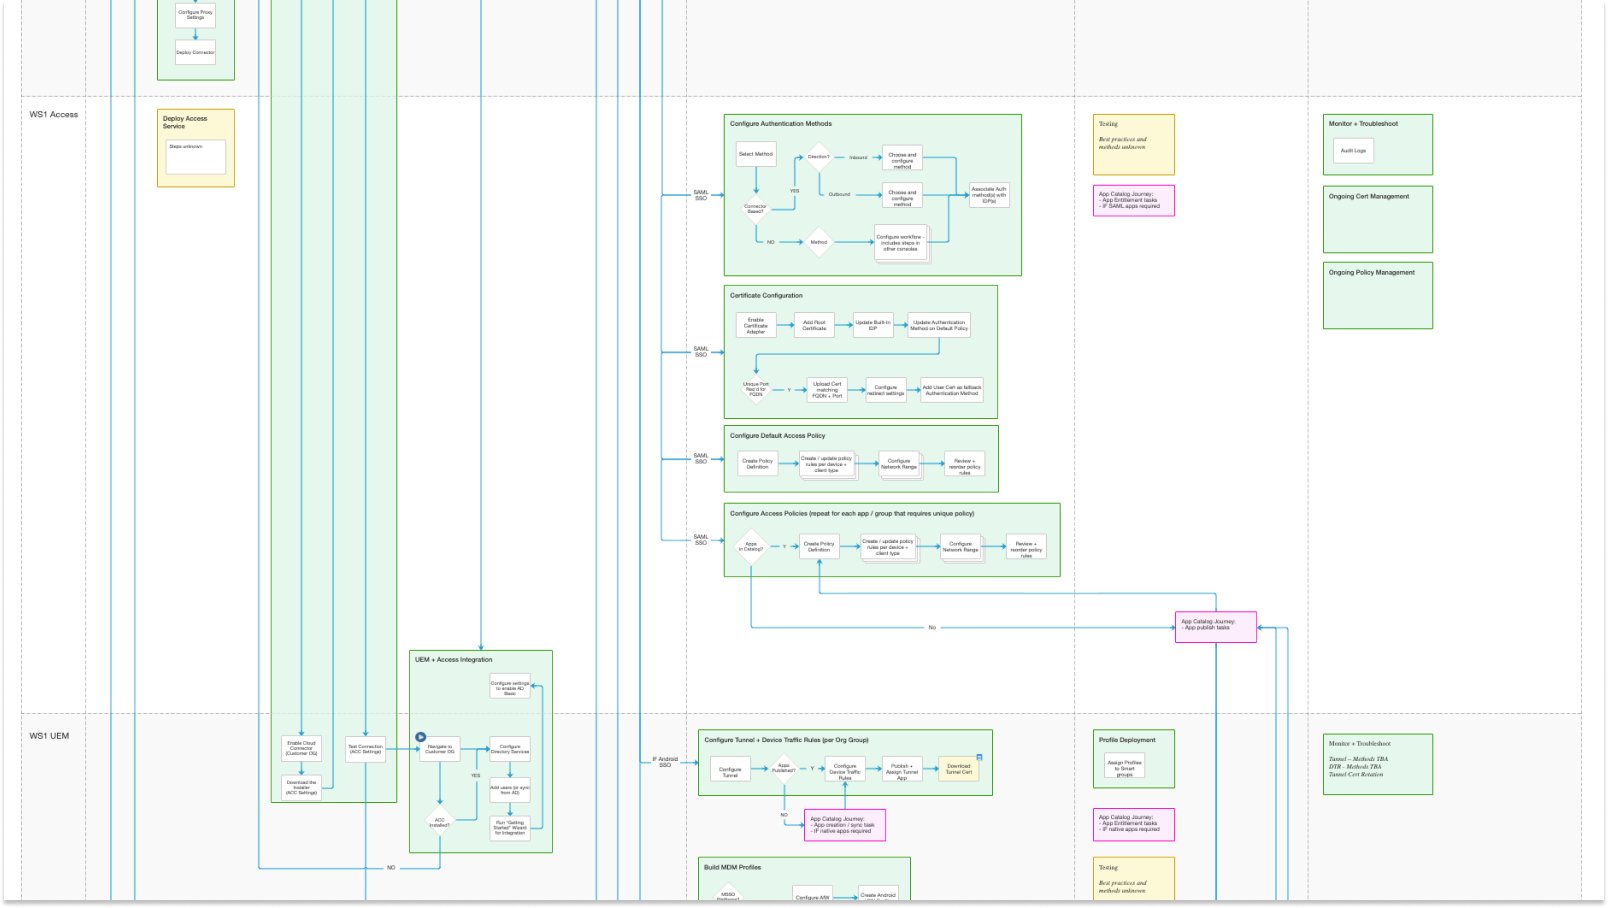This screenshot has width=1608, height=908.
Task: Click the small blue note icon on Download Tunnel Cert
Action: pos(979,757)
